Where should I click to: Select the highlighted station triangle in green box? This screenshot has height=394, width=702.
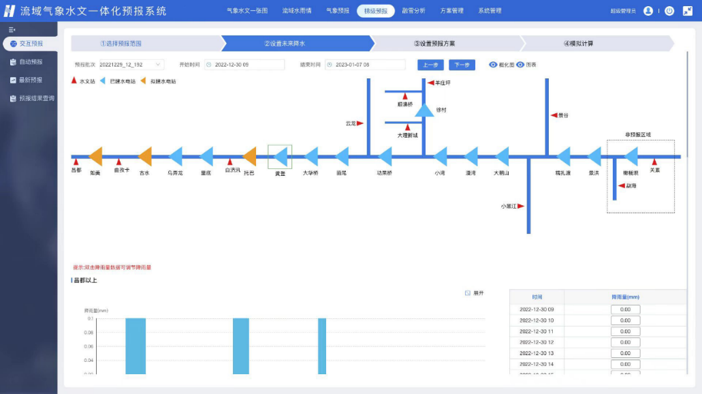280,157
